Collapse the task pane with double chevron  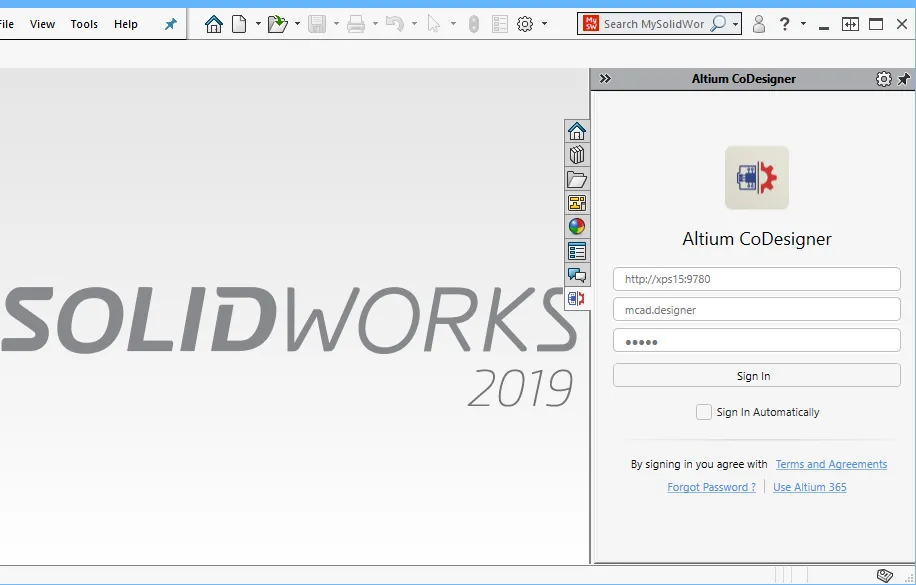coord(605,78)
